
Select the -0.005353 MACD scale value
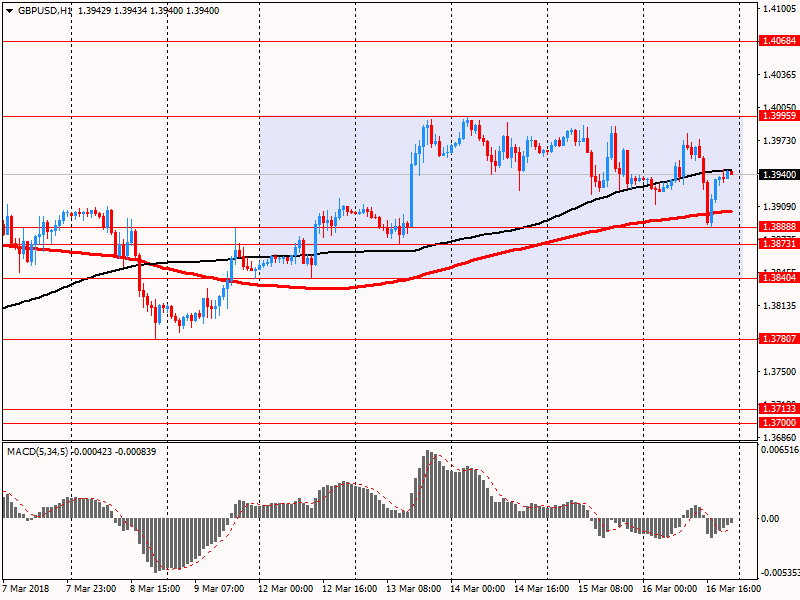click(778, 573)
